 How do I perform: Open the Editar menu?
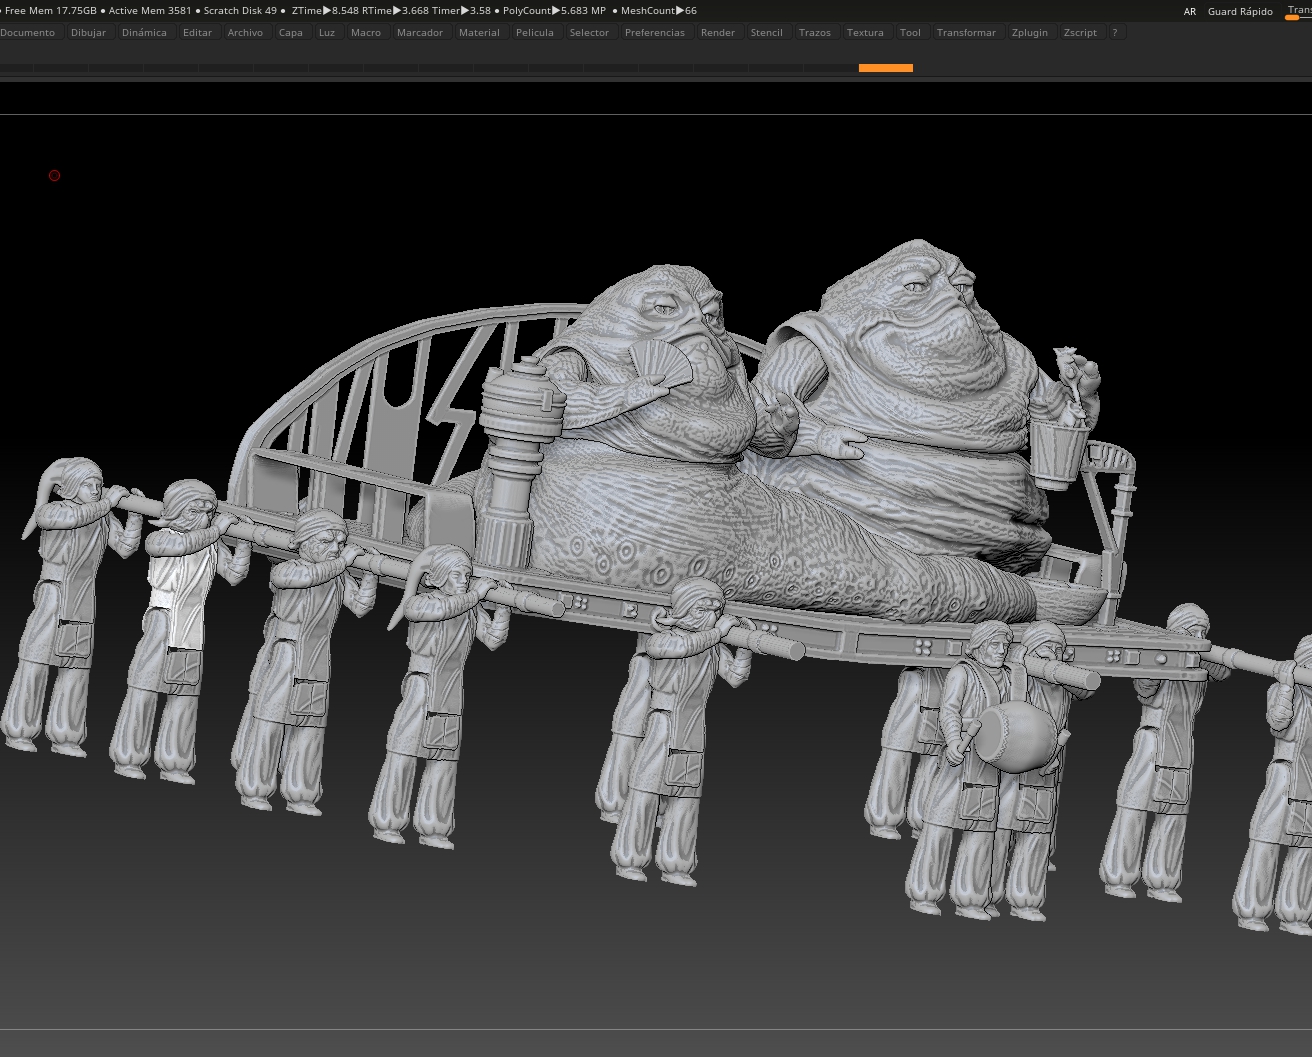pos(198,33)
